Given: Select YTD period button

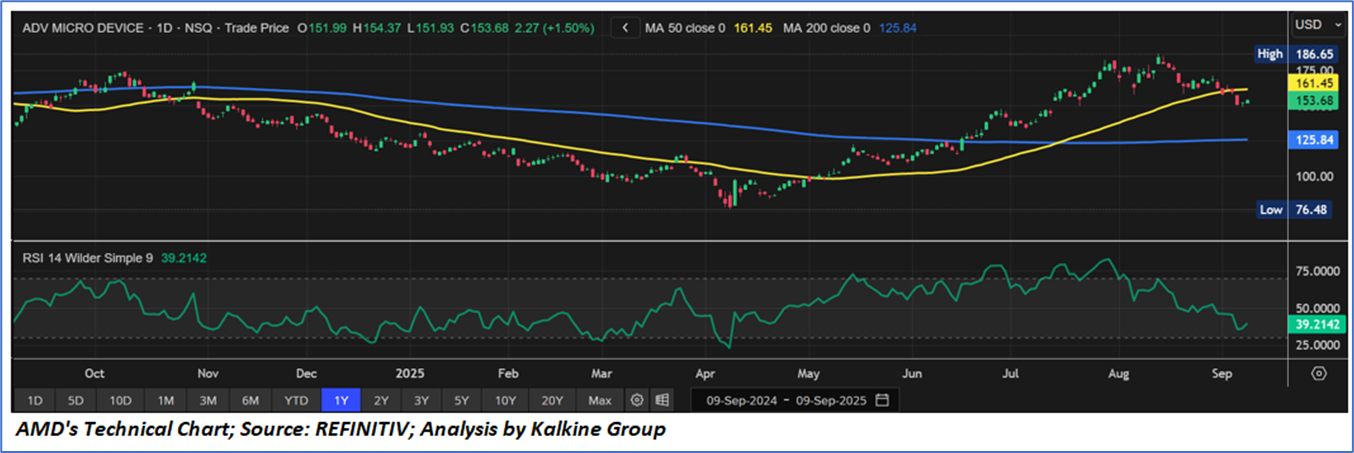Looking at the screenshot, I should tap(295, 400).
